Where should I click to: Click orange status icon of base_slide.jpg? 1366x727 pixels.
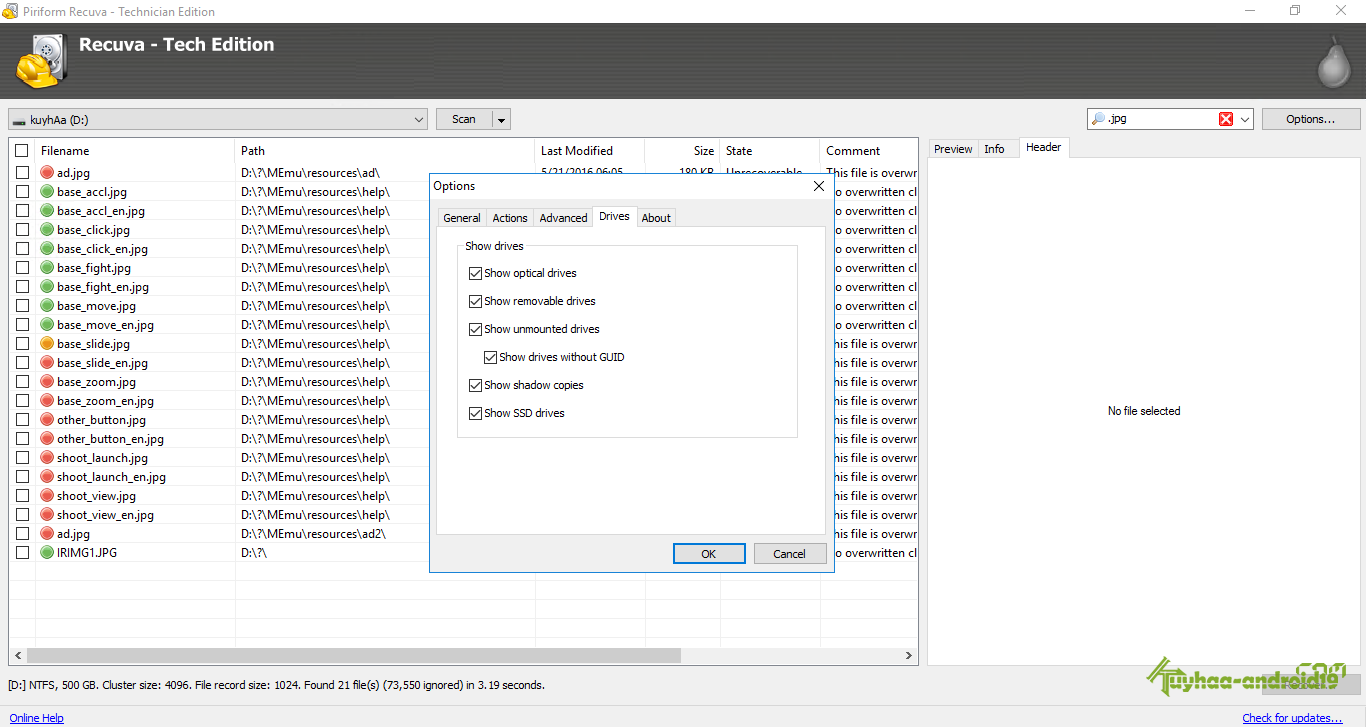(47, 344)
